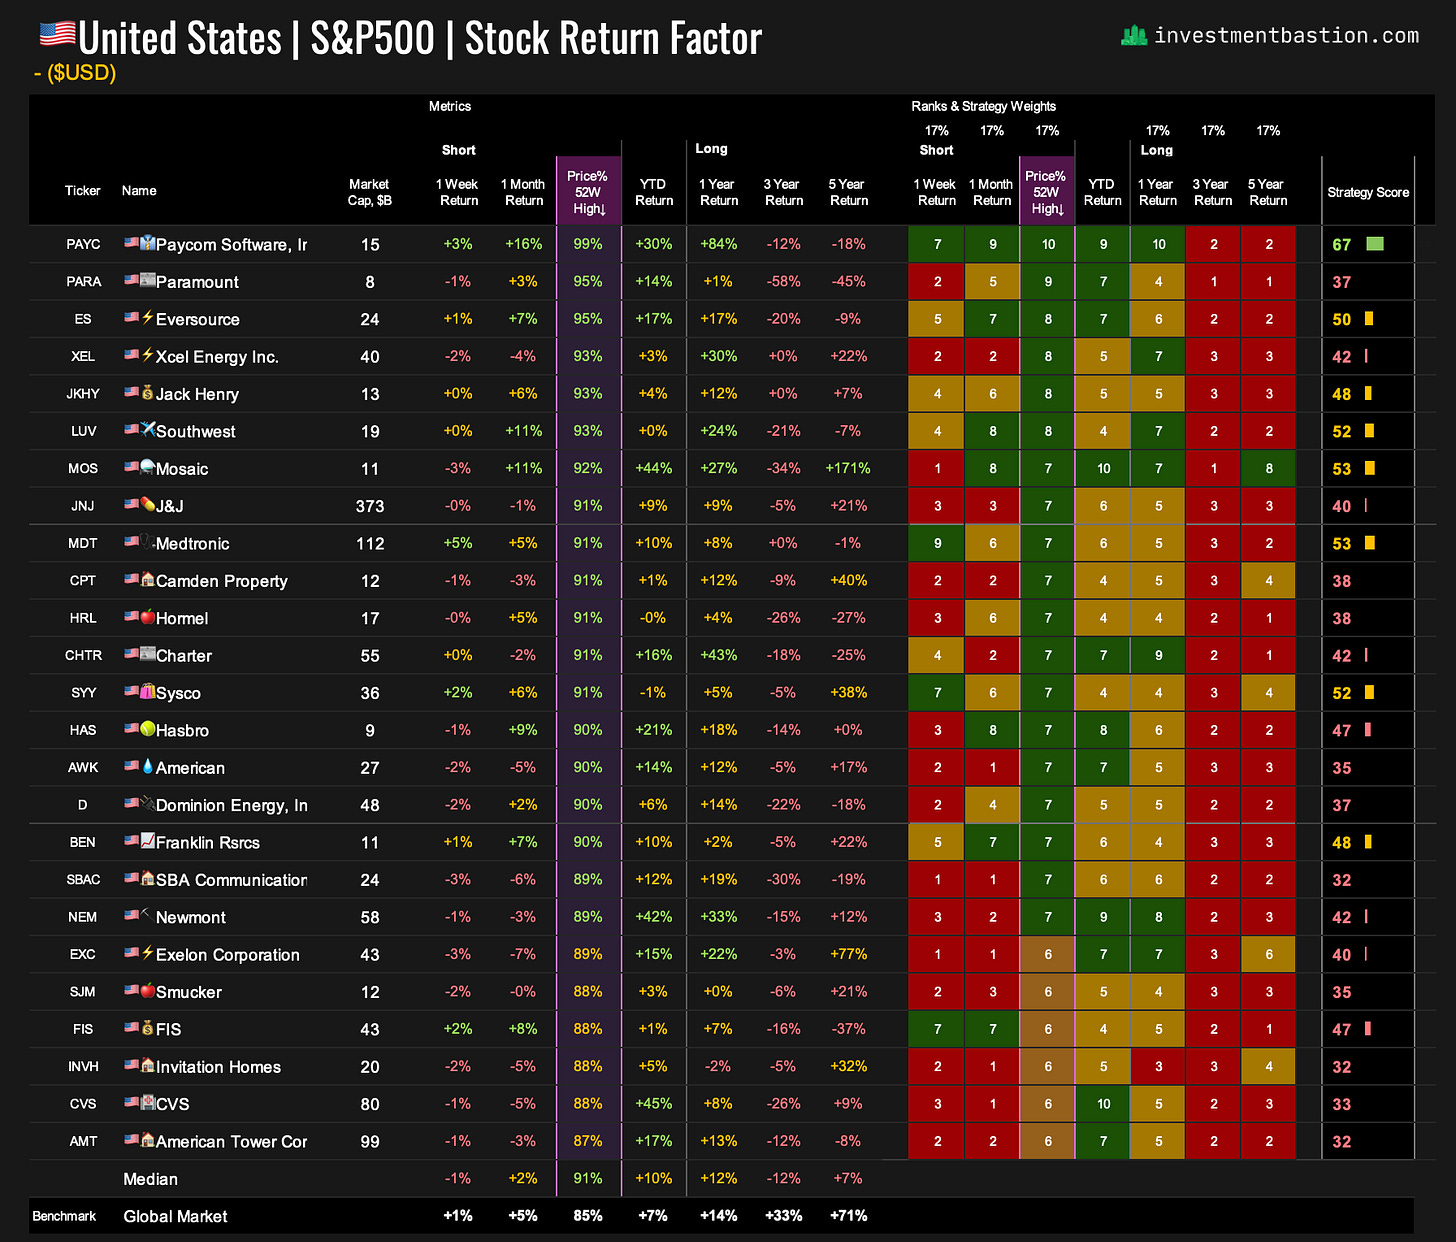1456x1242 pixels.
Task: Click the lightning bolt icon beside Xcel Energy
Action: pyautogui.click(x=148, y=354)
